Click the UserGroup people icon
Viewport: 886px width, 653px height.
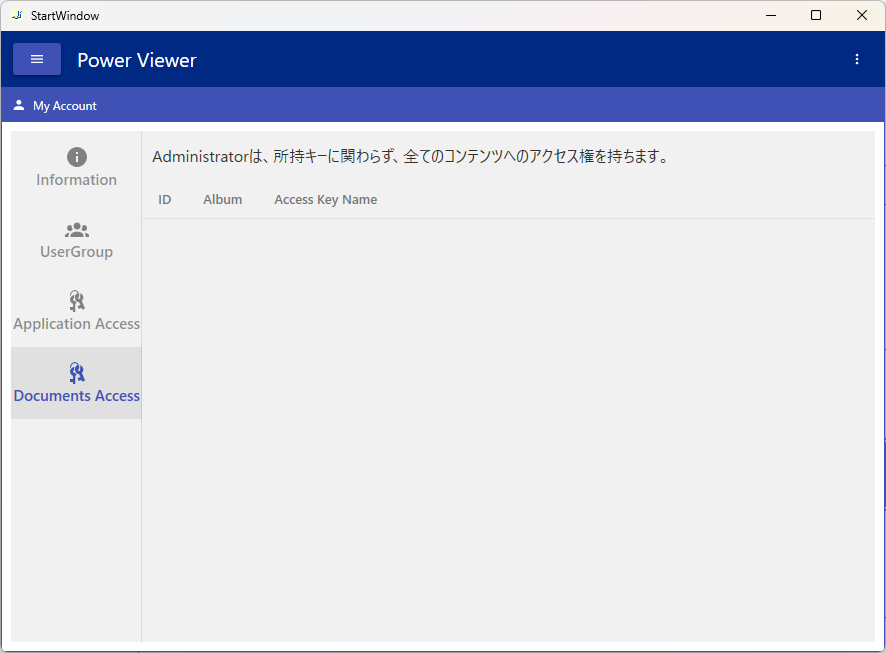(x=77, y=230)
